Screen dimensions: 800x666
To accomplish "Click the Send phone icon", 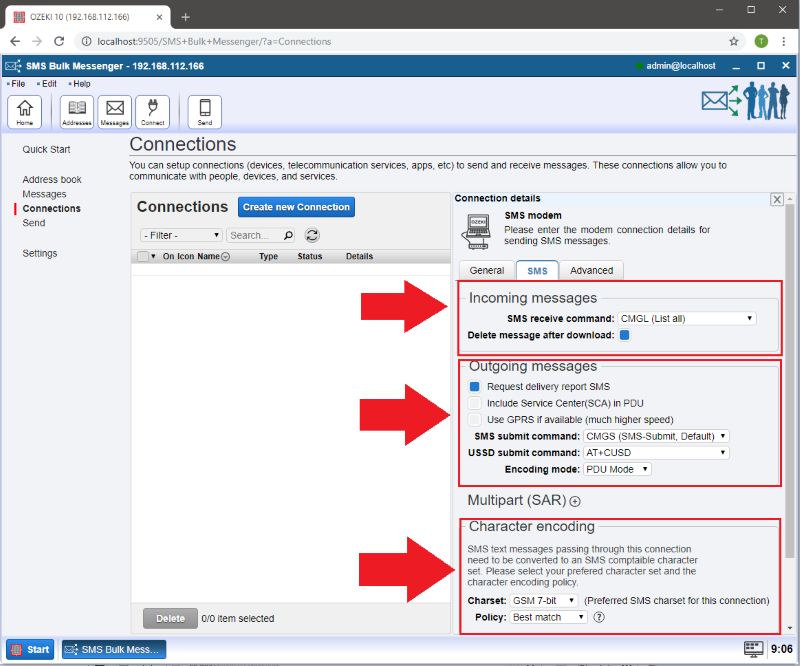I will click(x=205, y=111).
